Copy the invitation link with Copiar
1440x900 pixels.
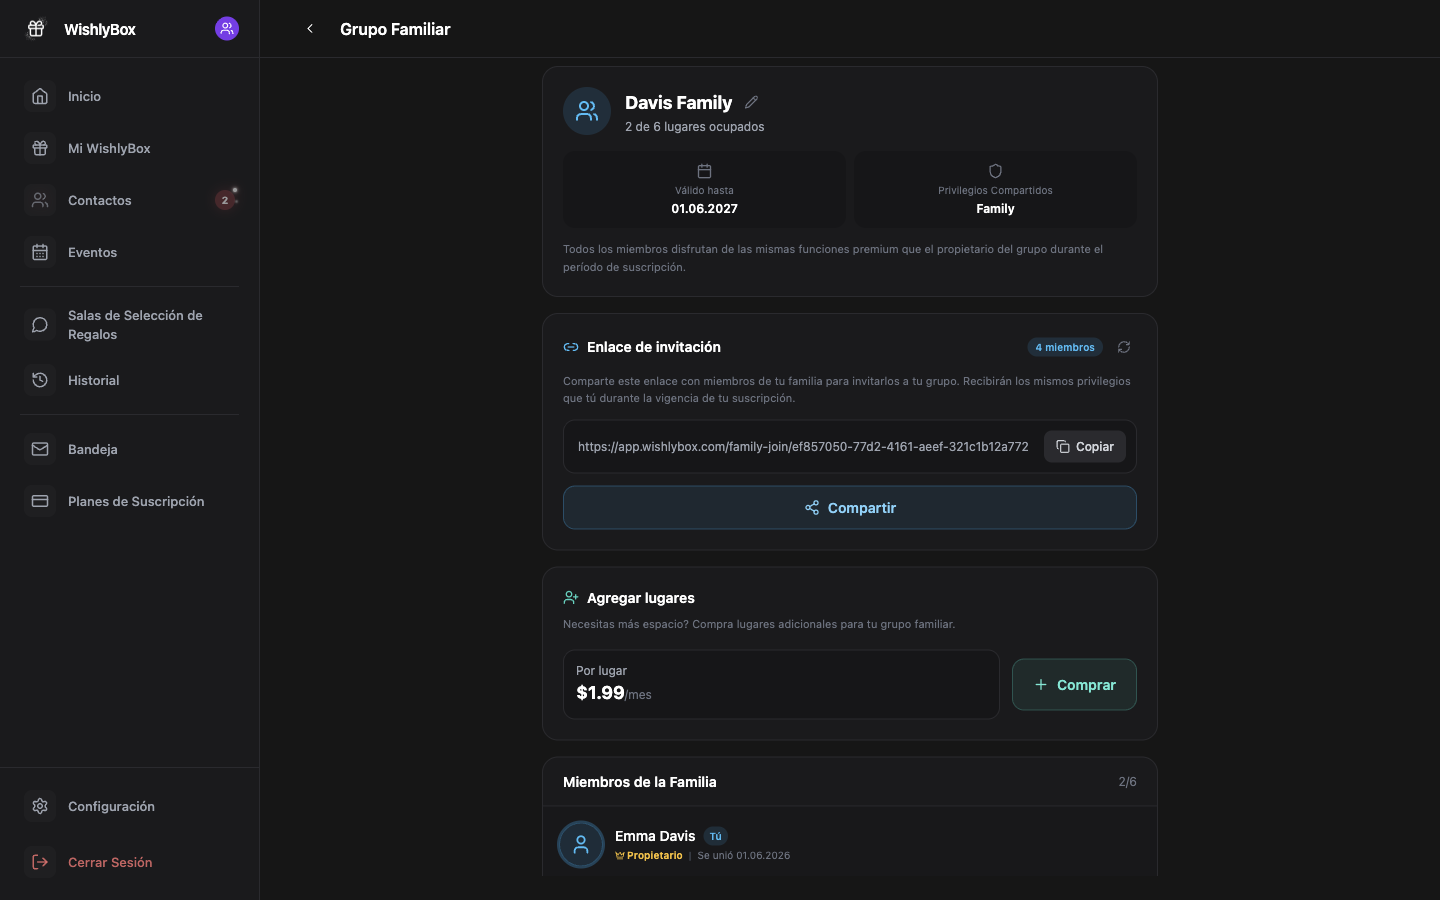[1085, 447]
